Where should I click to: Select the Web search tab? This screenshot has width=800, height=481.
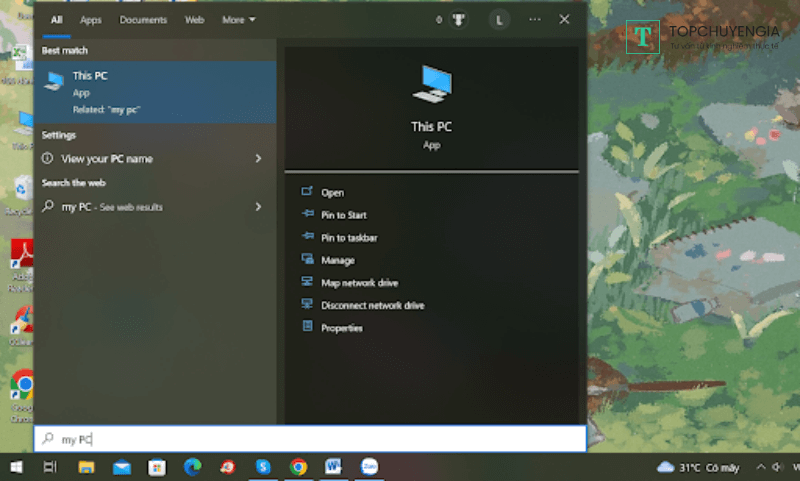194,20
